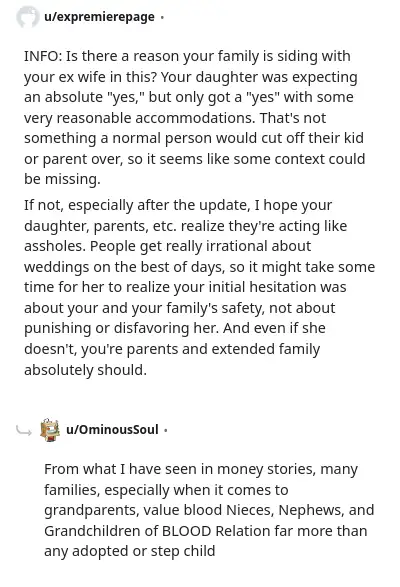Viewport: 400px width, 587px height.
Task: Click the paragraph beginning 'If not, especially'
Action: click(199, 287)
